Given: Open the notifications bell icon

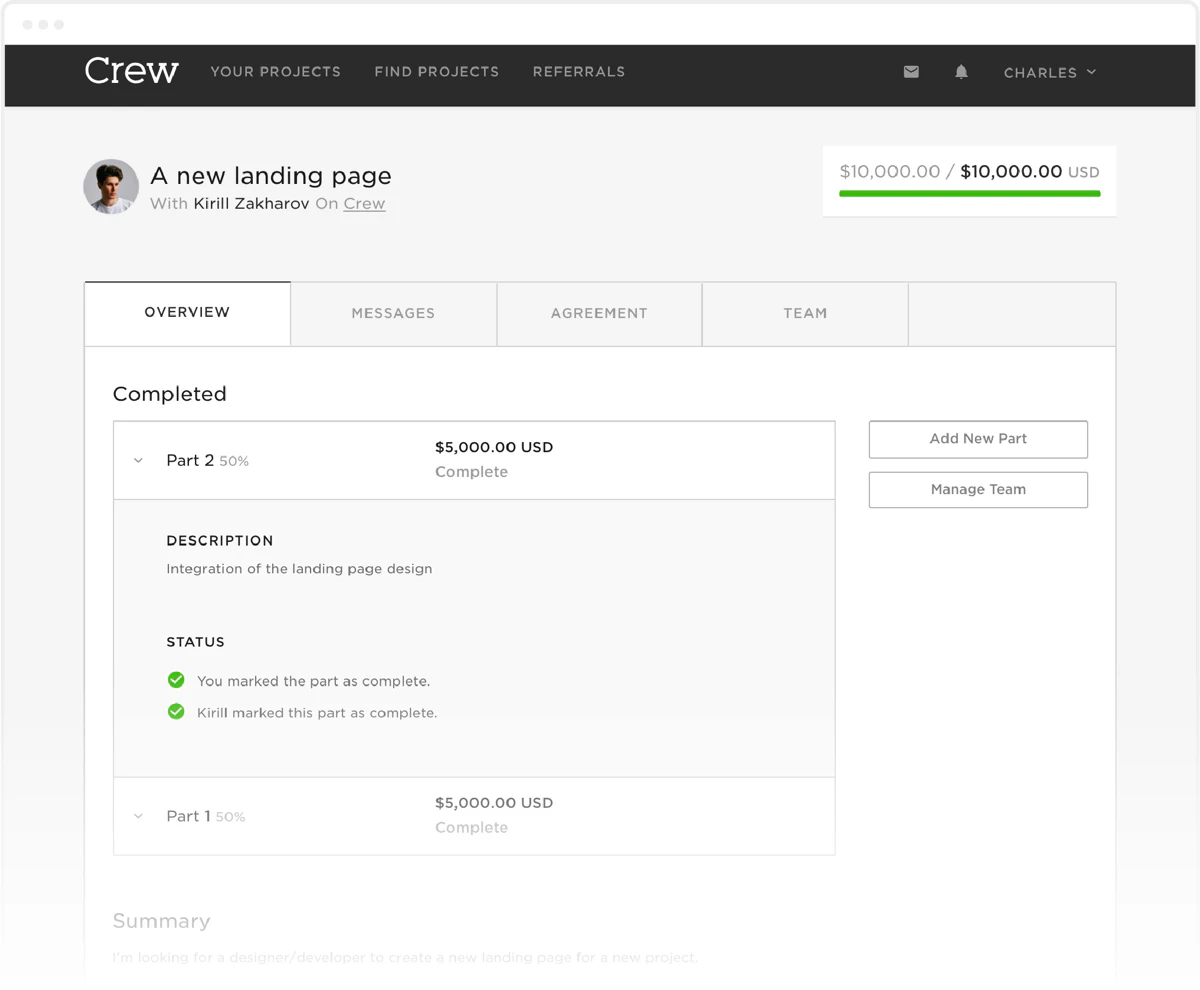Looking at the screenshot, I should [961, 72].
